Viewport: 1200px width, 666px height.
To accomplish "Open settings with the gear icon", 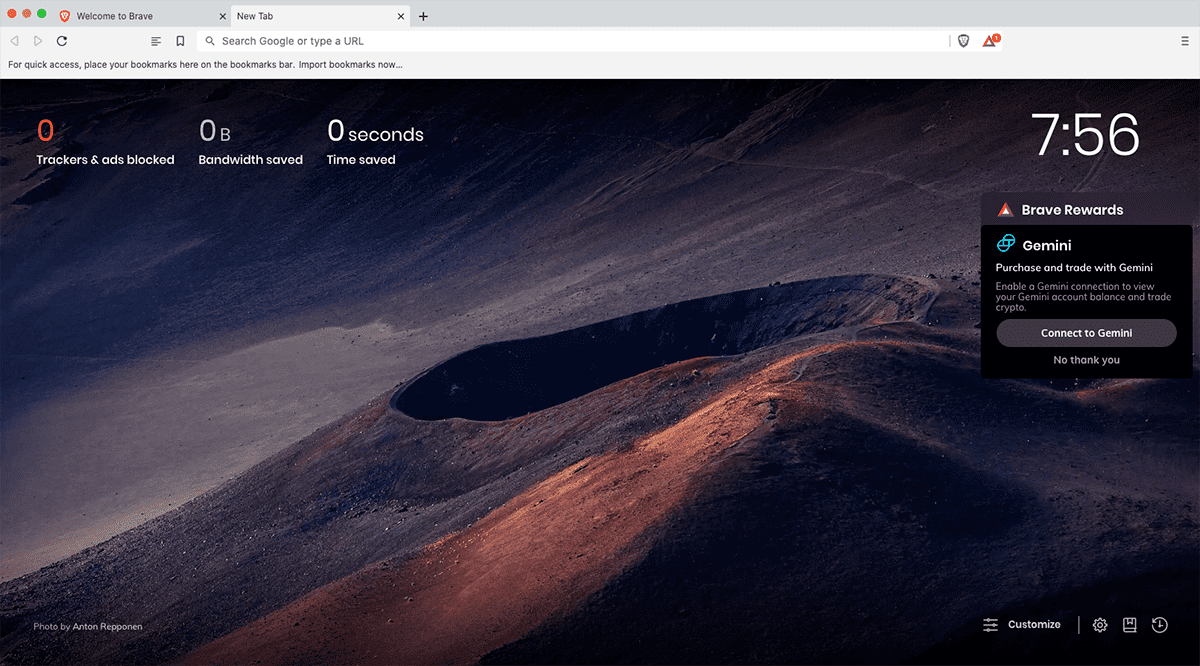I will pos(1099,624).
